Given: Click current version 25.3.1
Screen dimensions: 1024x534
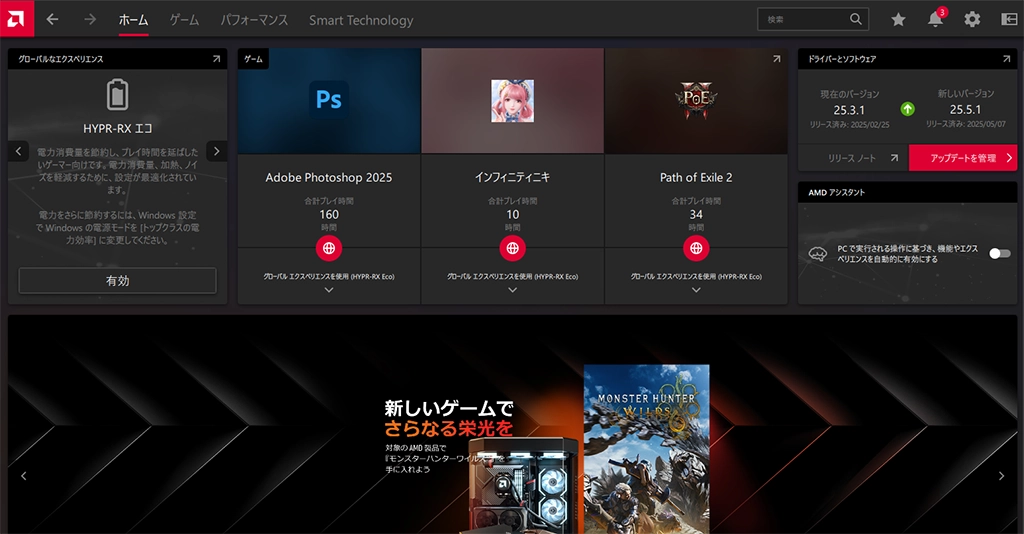Looking at the screenshot, I should click(849, 110).
